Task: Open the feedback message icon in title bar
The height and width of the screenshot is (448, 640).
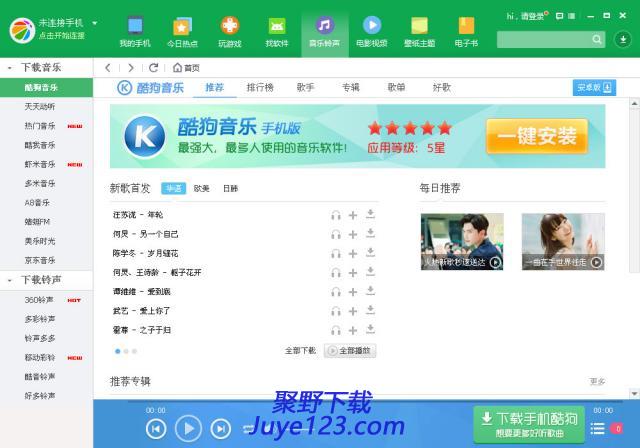Action: tap(560, 16)
